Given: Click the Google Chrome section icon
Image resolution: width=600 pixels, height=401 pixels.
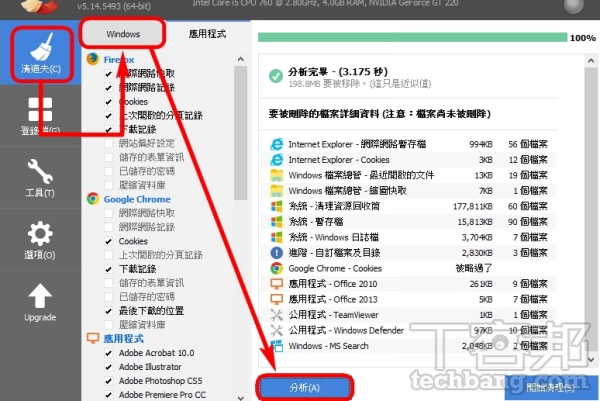Looking at the screenshot, I should point(93,199).
